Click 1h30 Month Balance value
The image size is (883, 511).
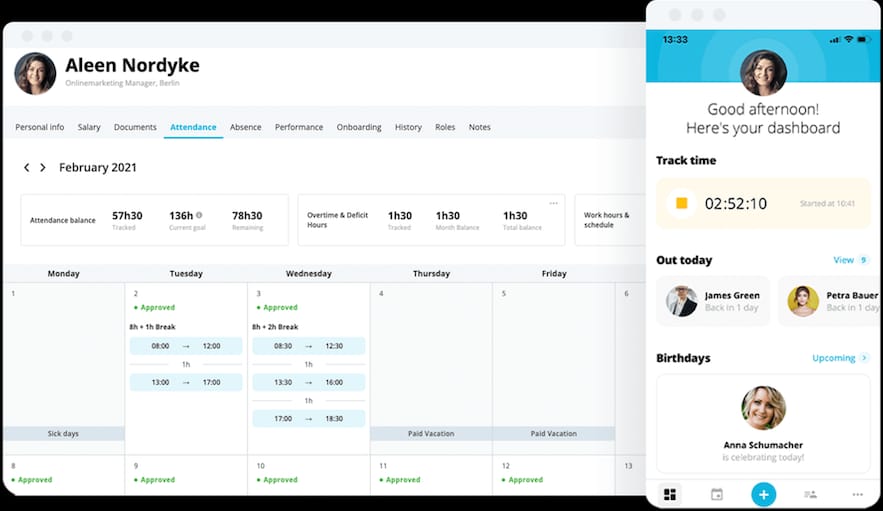(x=448, y=216)
